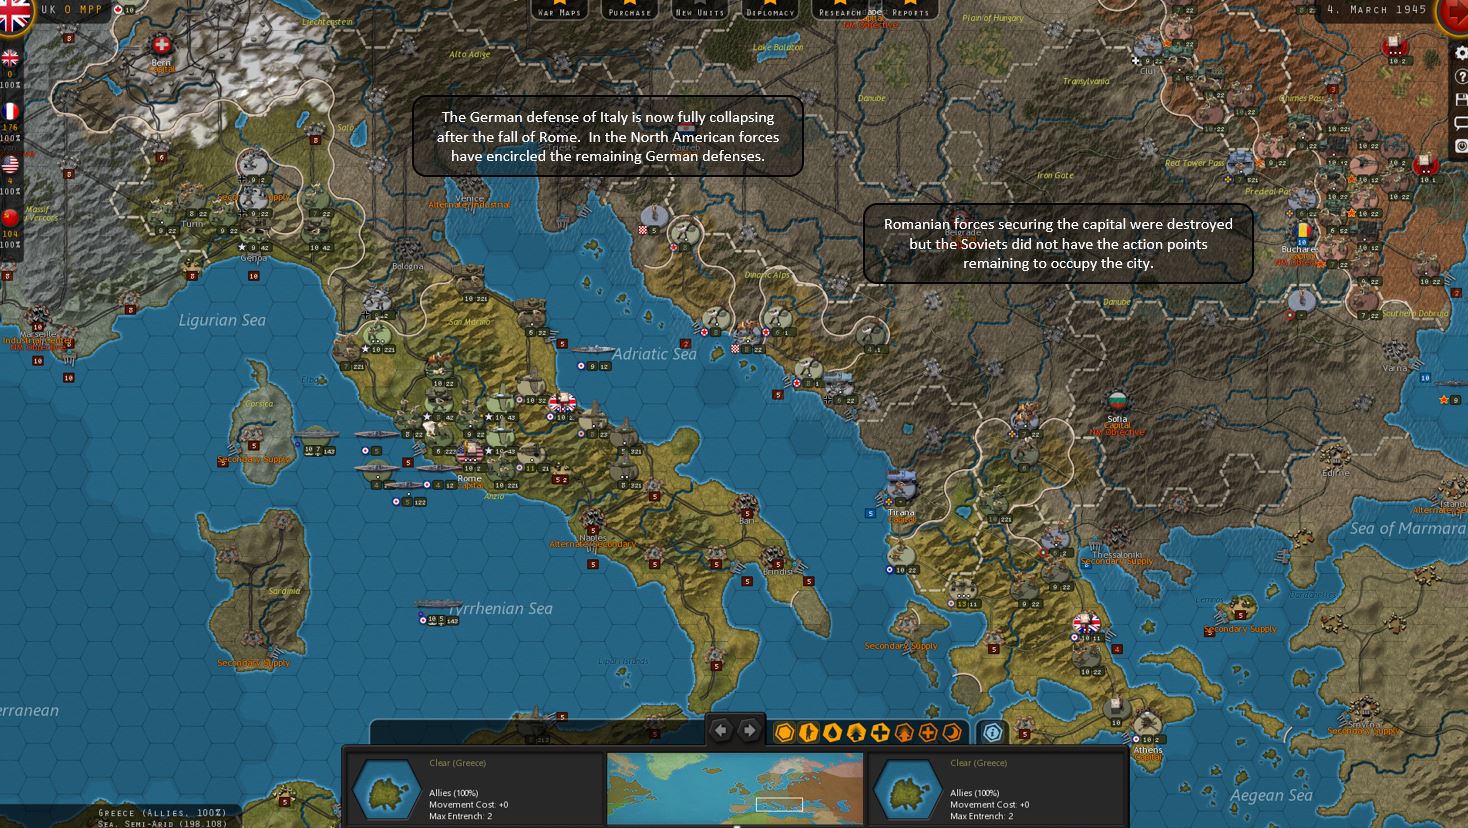1468x828 pixels.
Task: Click the Romanian flag at Bucharest
Action: 1302,232
